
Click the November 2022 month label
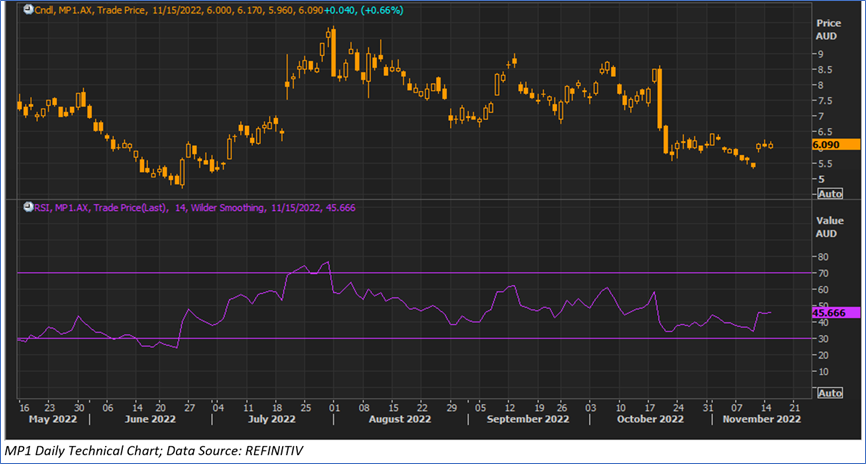pyautogui.click(x=762, y=419)
